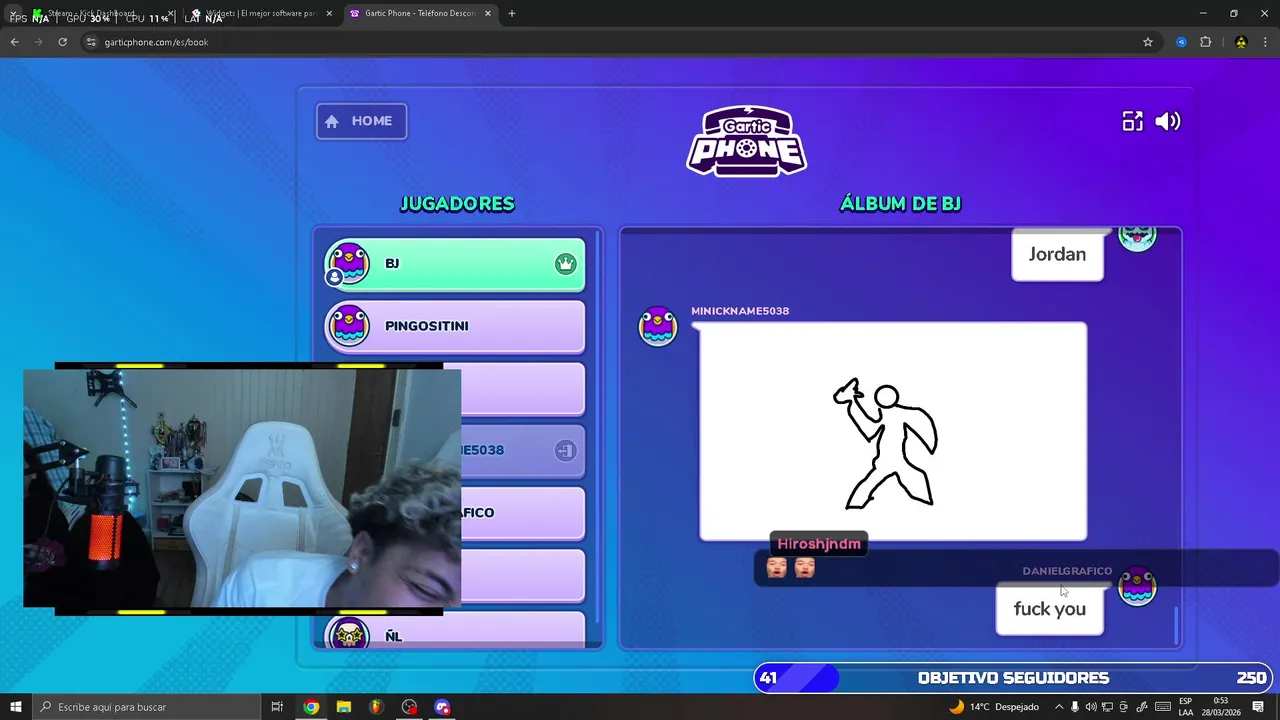Click the OBS Studio taskbar icon
This screenshot has height=720, width=1280.
(409, 707)
